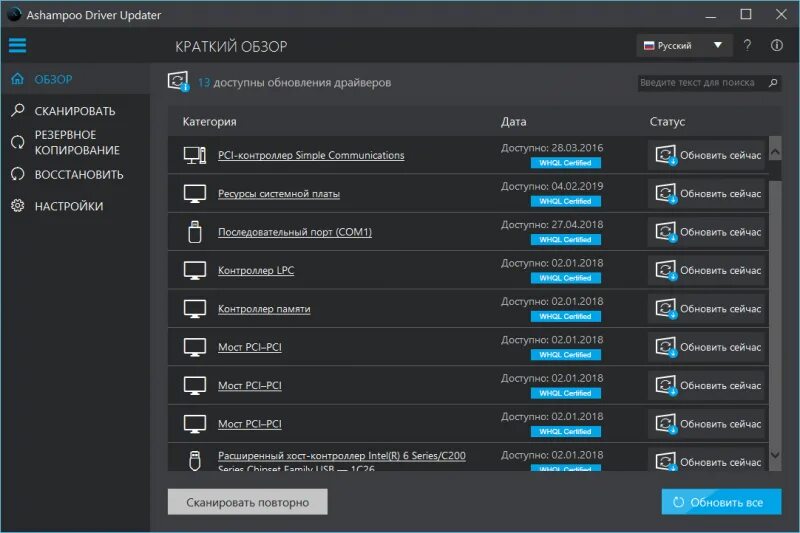The height and width of the screenshot is (533, 800).
Task: Open Последовательный порт (COM1) link
Action: tap(295, 232)
